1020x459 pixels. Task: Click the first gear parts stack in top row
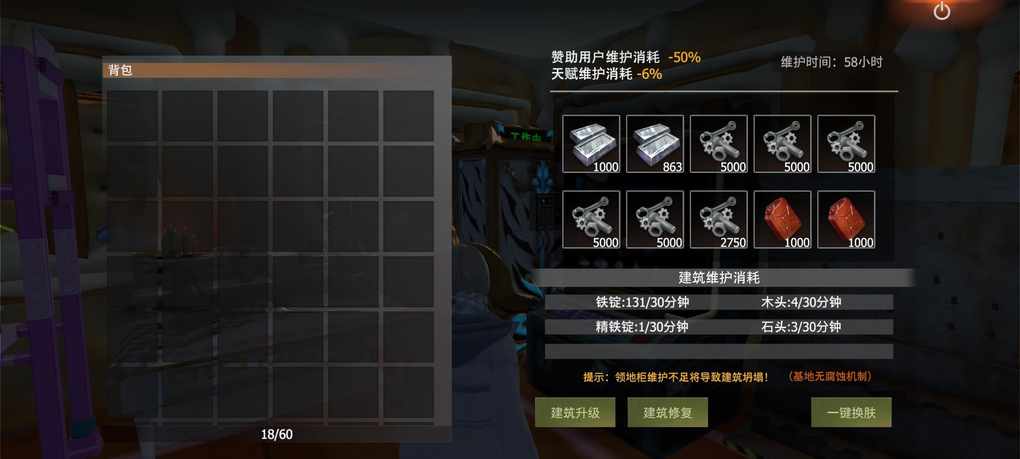click(x=718, y=144)
